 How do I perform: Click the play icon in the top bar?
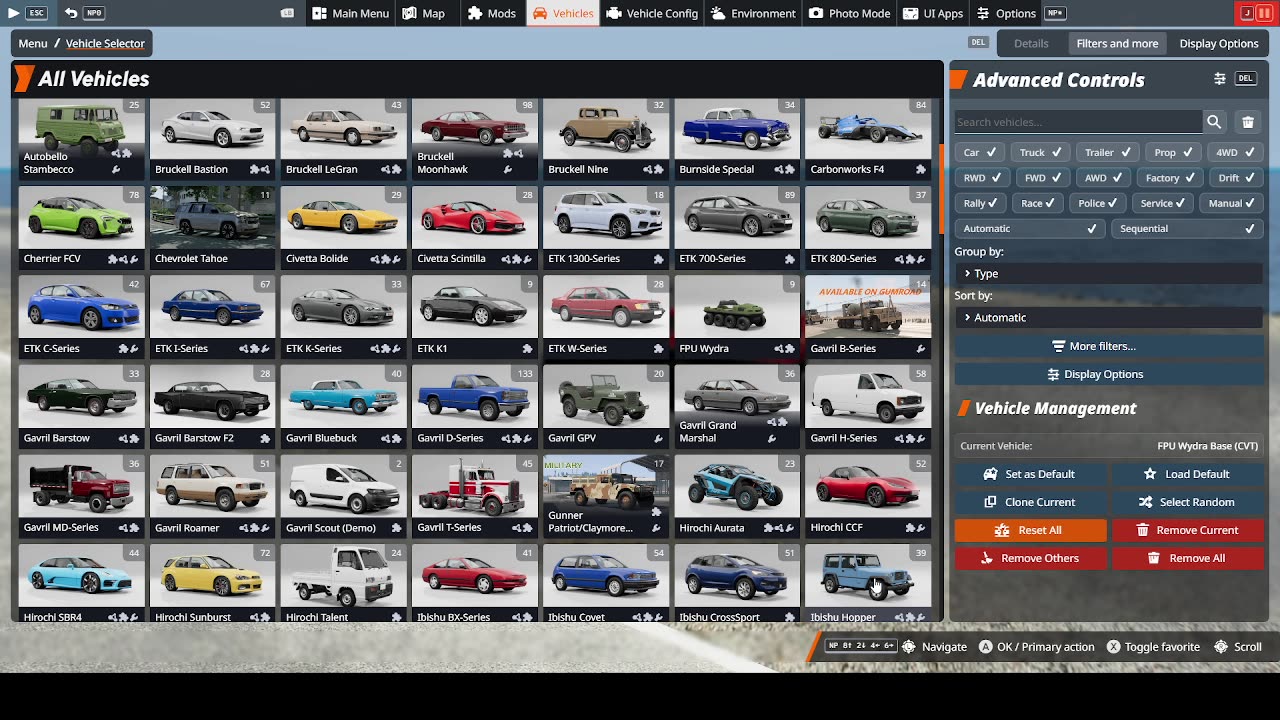point(14,13)
